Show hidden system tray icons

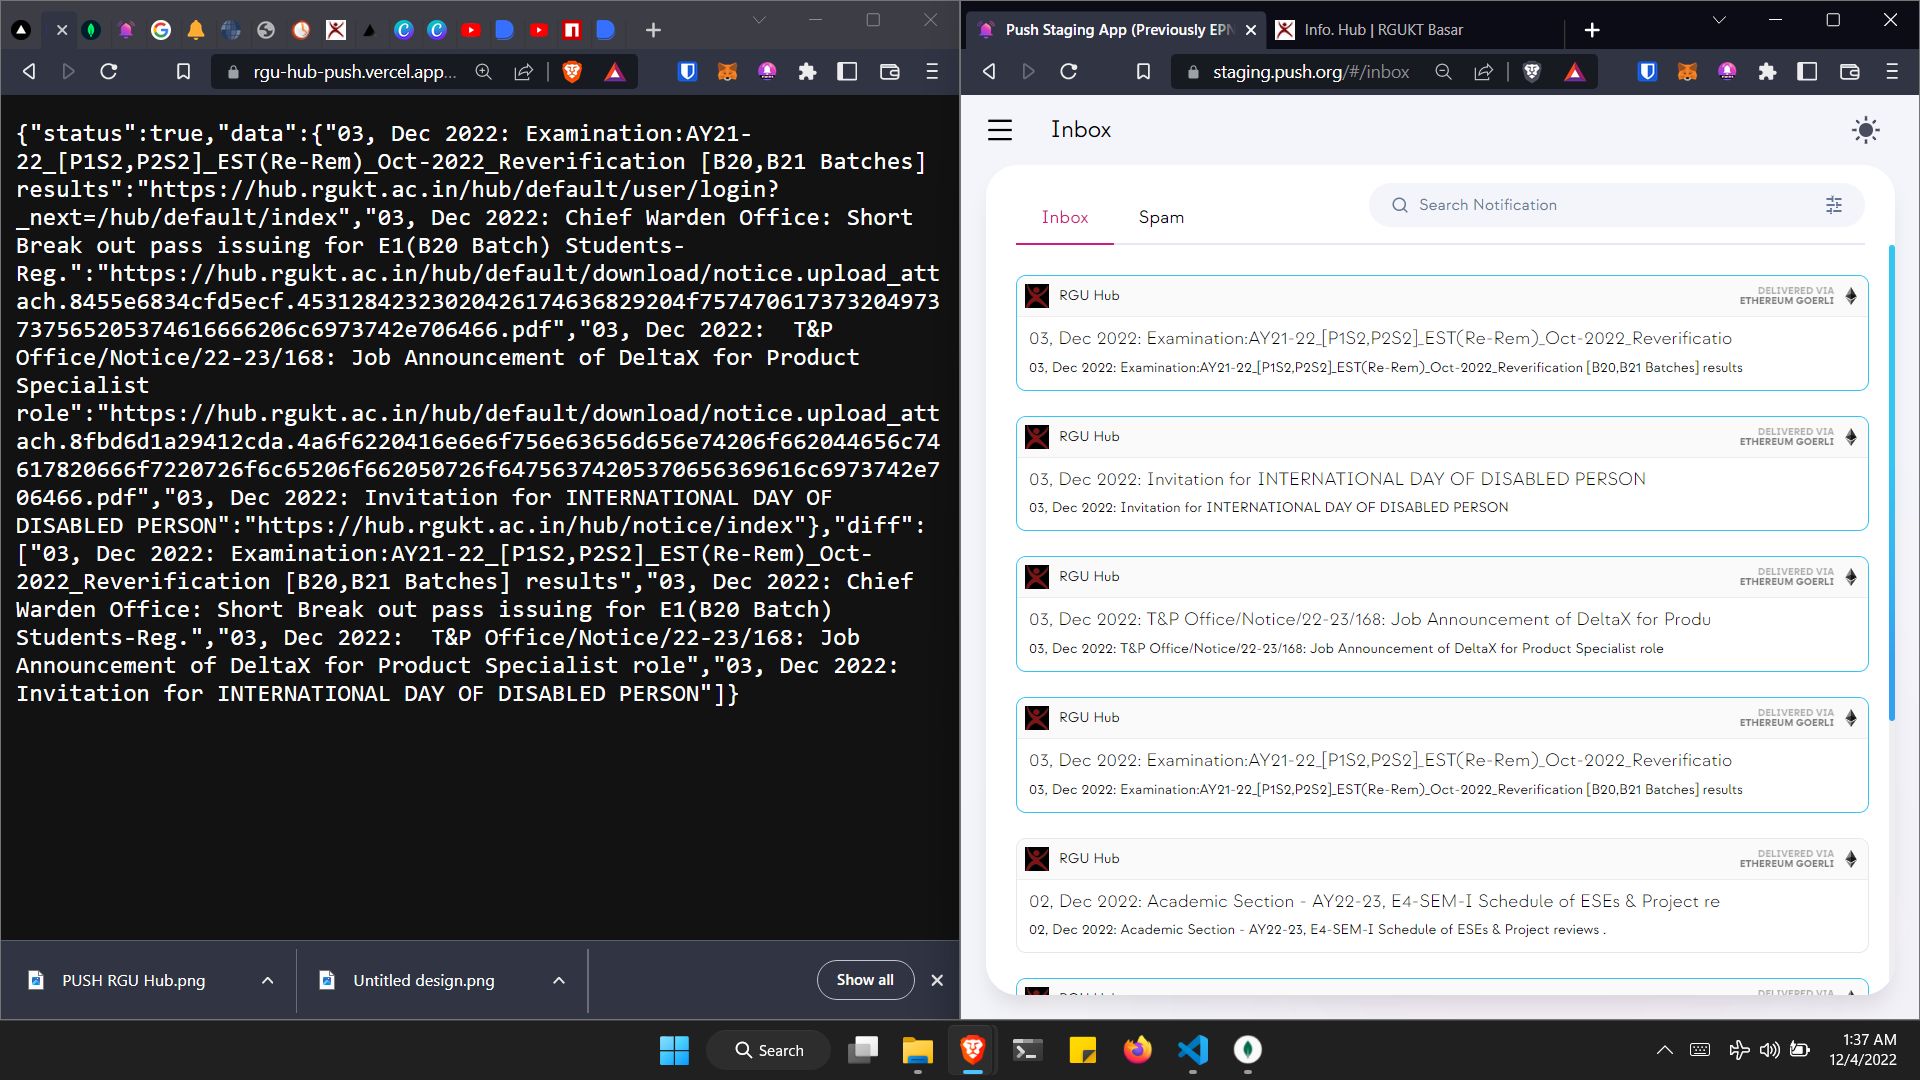(1664, 1050)
